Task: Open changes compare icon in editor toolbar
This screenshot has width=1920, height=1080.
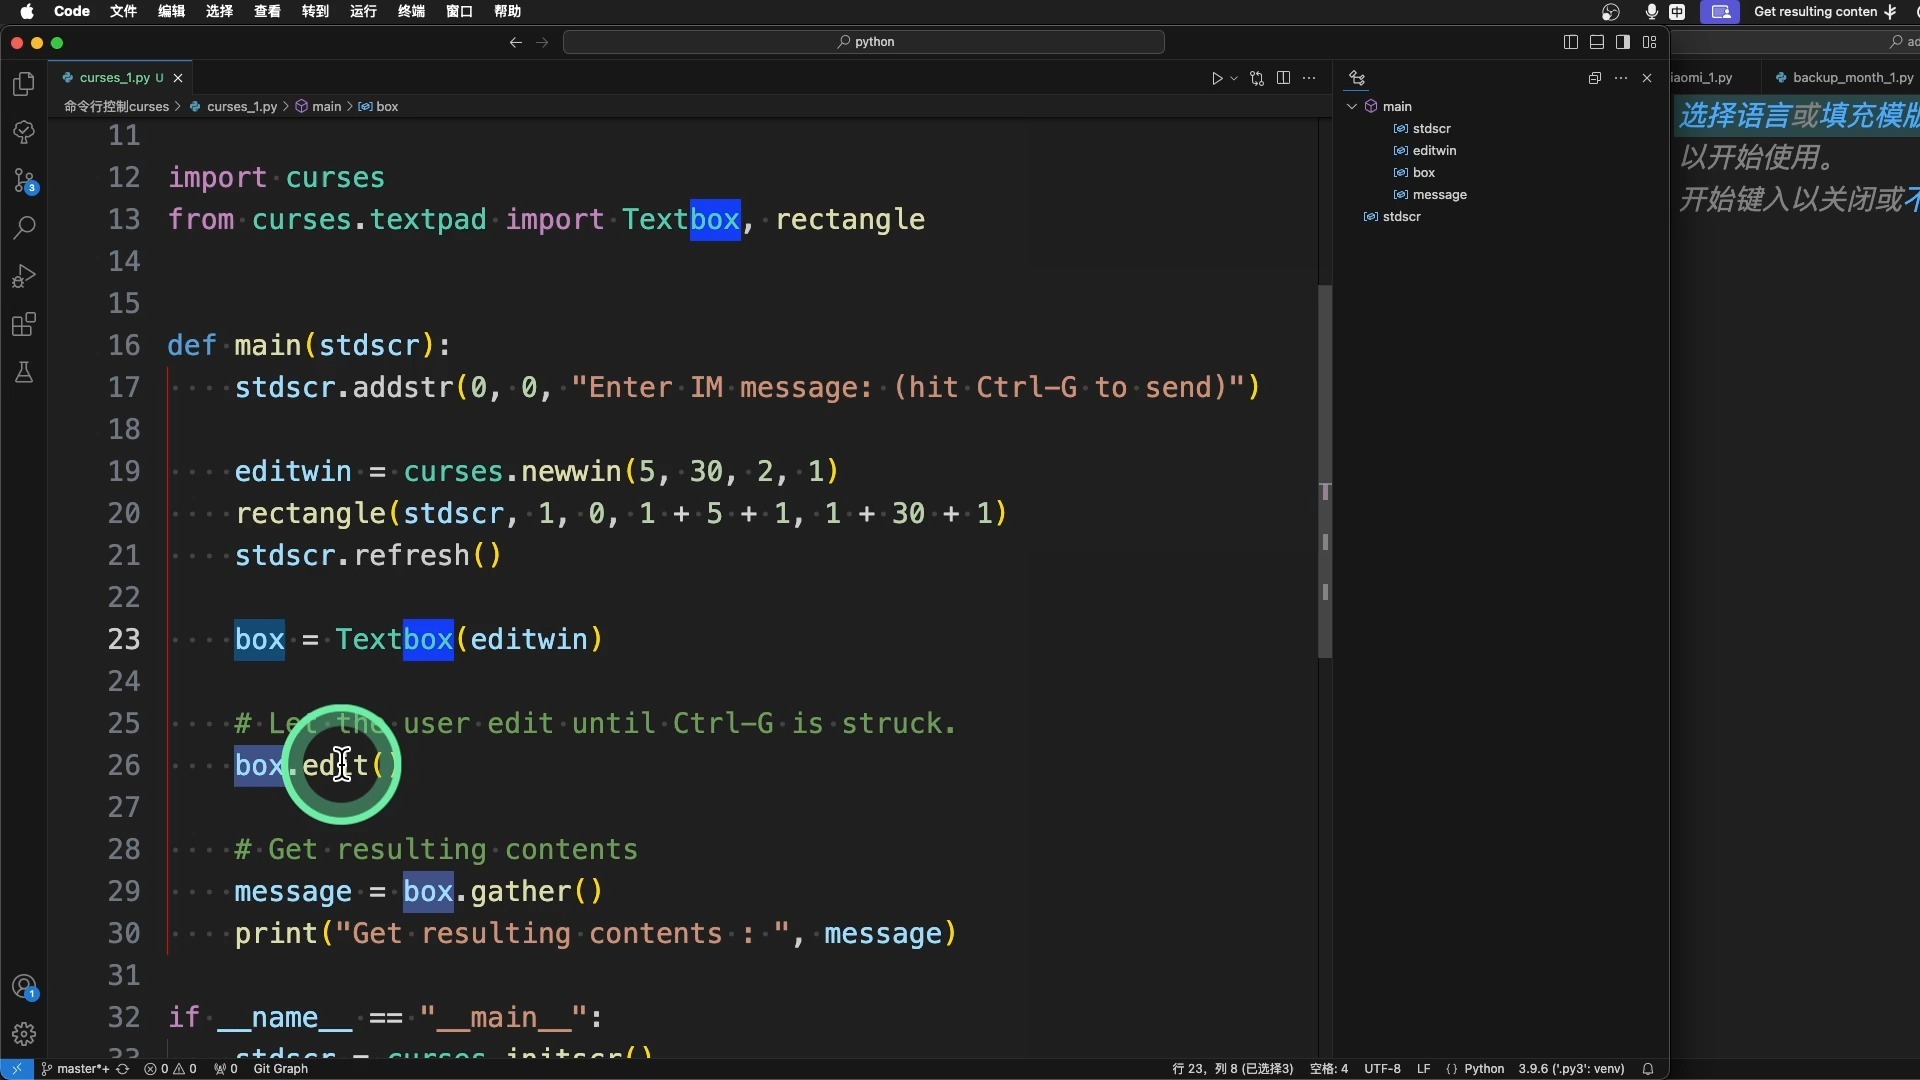Action: point(1257,78)
